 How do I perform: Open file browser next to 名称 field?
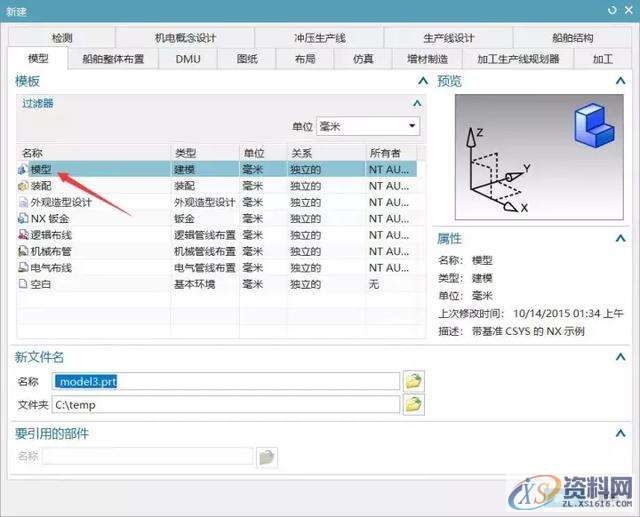click(x=413, y=381)
